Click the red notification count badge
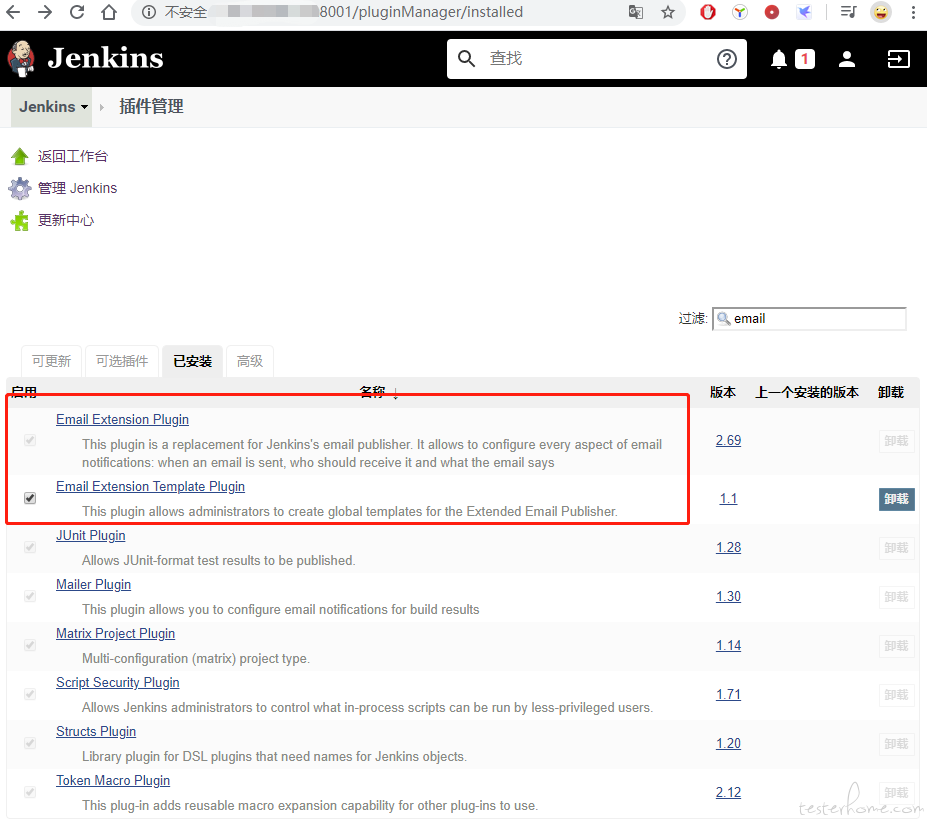The width and height of the screenshot is (927, 827). [805, 59]
